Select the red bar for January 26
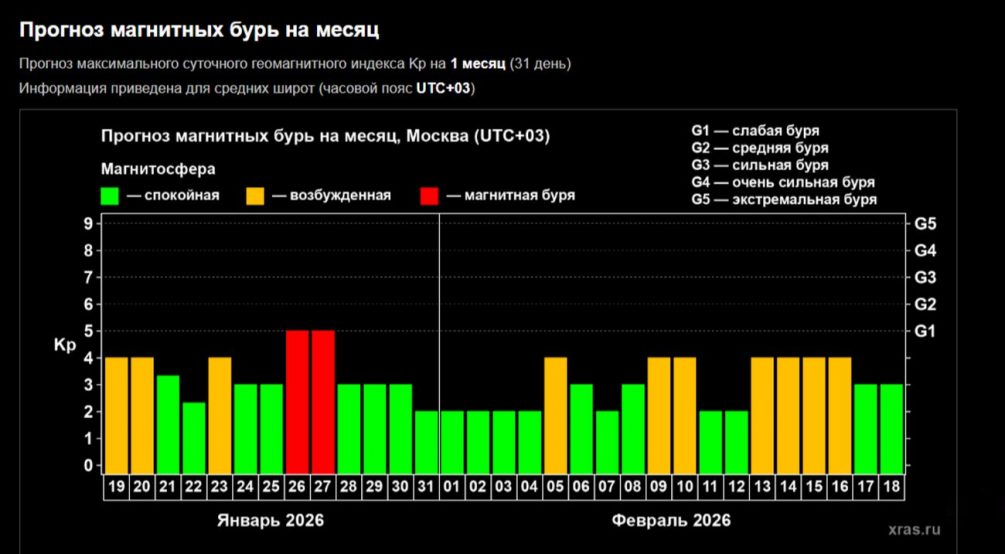This screenshot has width=1005, height=554. (298, 398)
